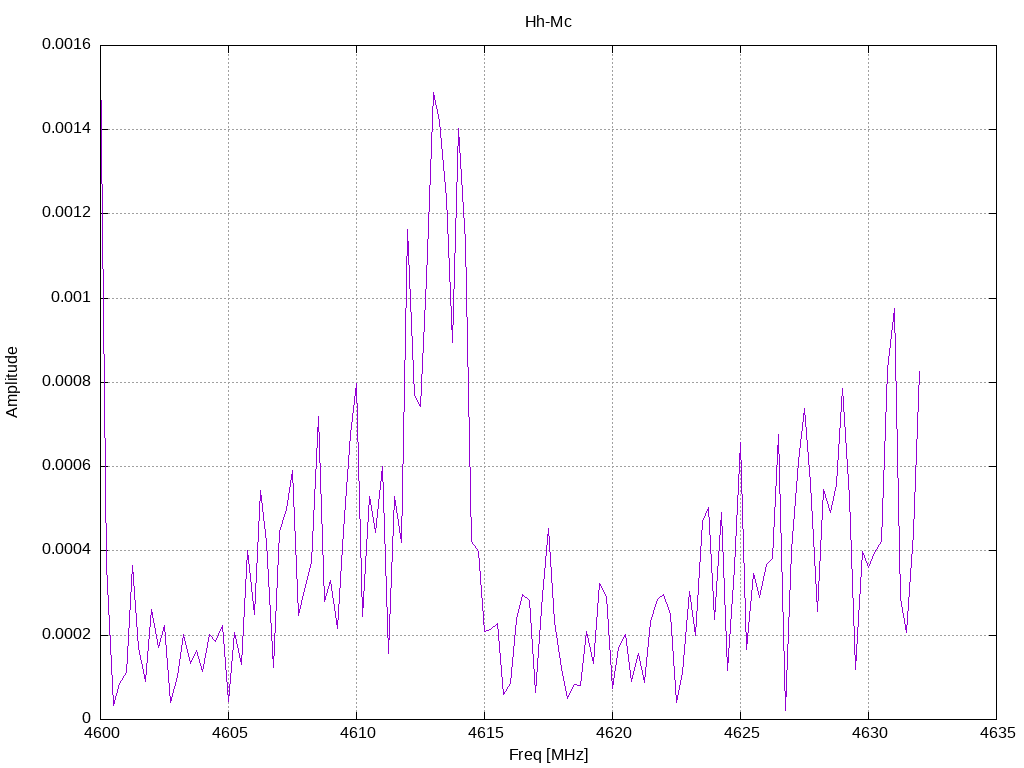Click the 4600 x-axis tick label
The width and height of the screenshot is (1024, 768).
pyautogui.click(x=101, y=733)
